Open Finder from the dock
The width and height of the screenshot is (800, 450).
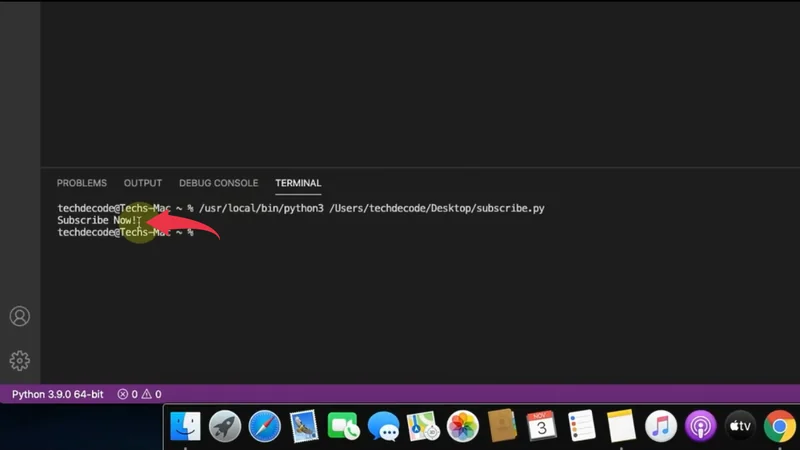tap(186, 427)
